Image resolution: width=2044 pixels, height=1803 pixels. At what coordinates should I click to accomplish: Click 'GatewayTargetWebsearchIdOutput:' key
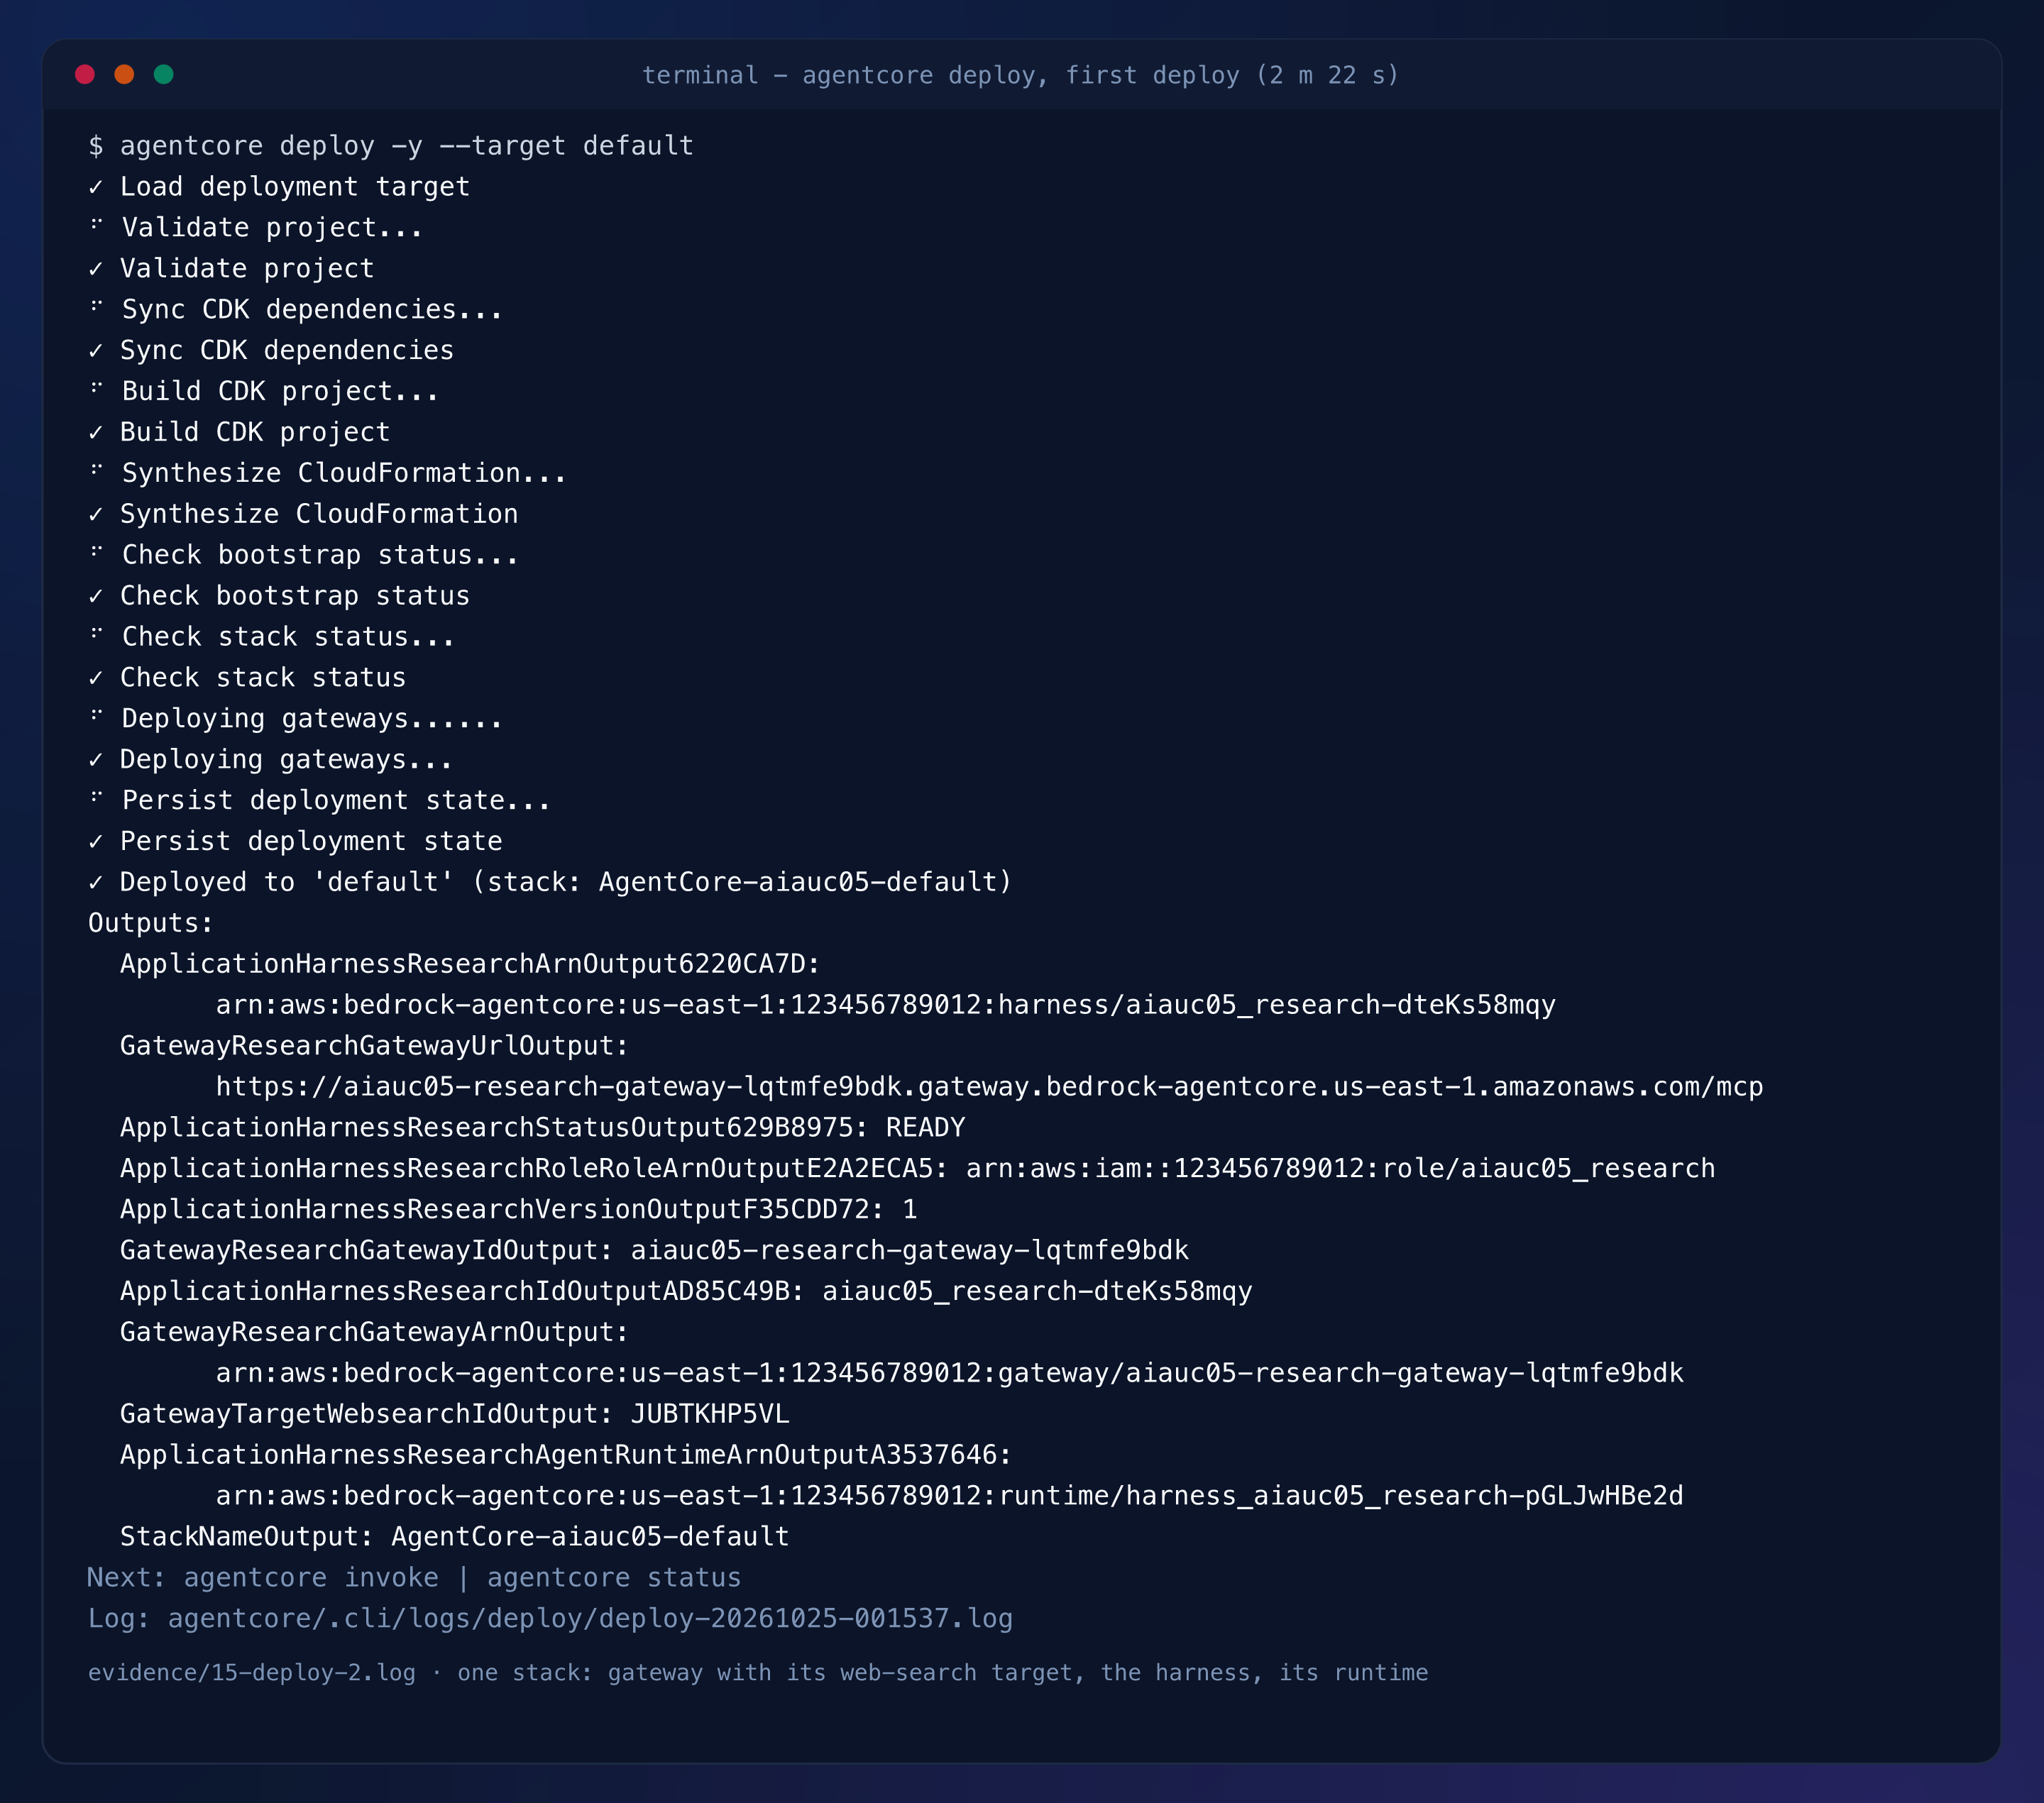(x=367, y=1415)
